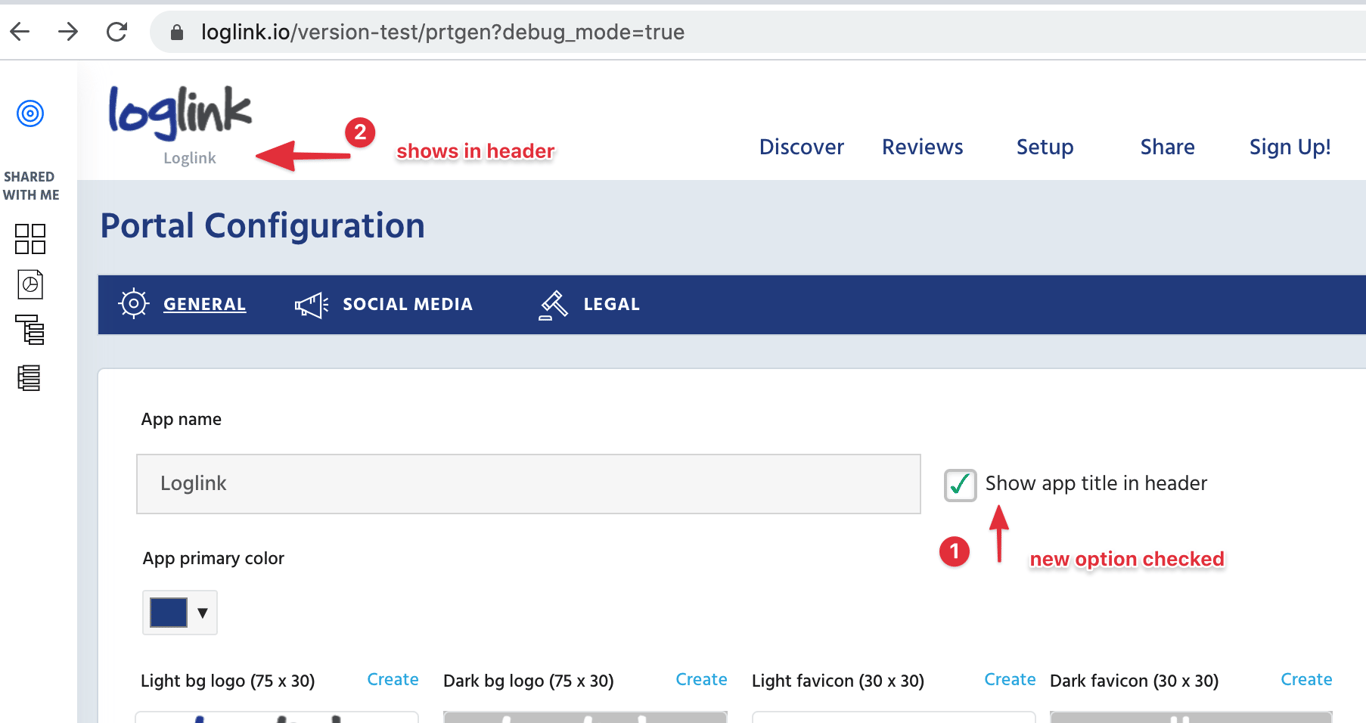Open the Discover menu item
The width and height of the screenshot is (1366, 723).
(801, 147)
